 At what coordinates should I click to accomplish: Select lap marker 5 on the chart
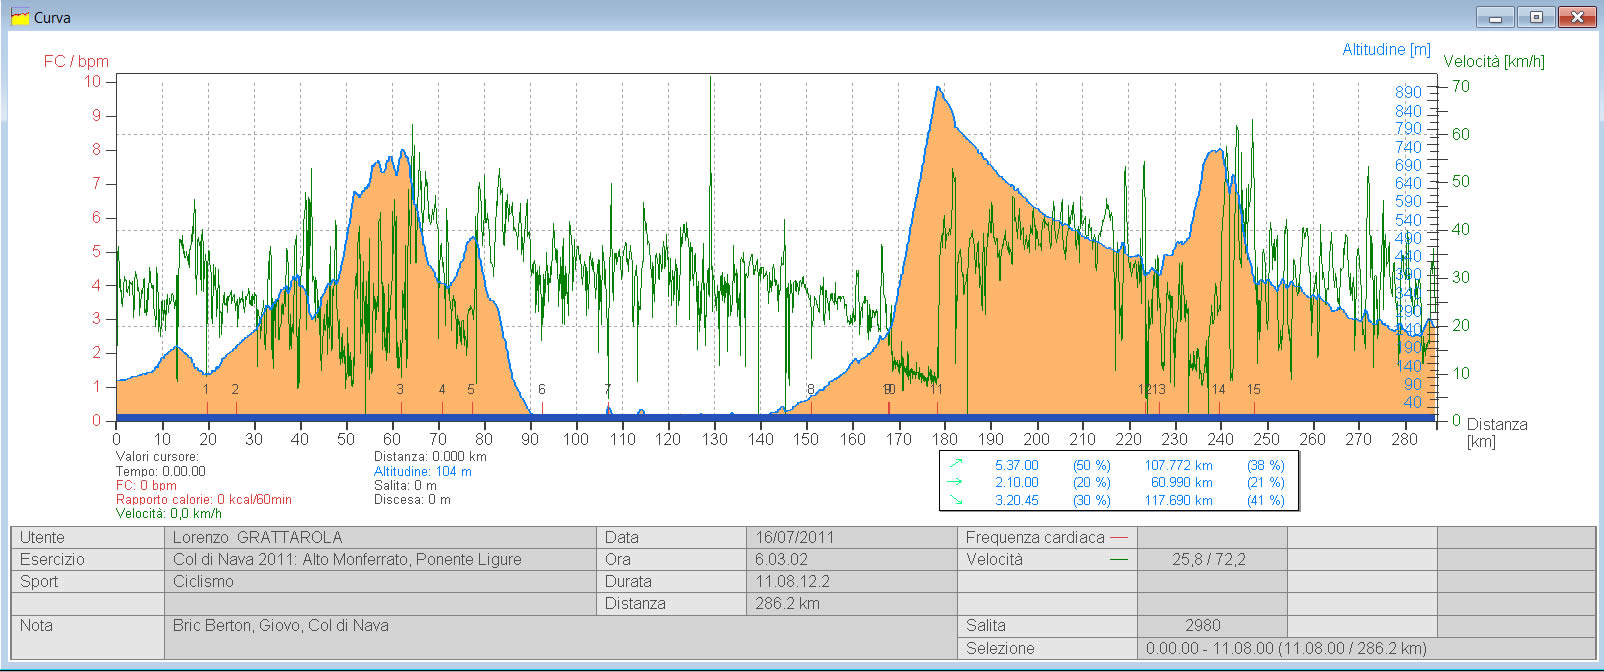[x=471, y=390]
